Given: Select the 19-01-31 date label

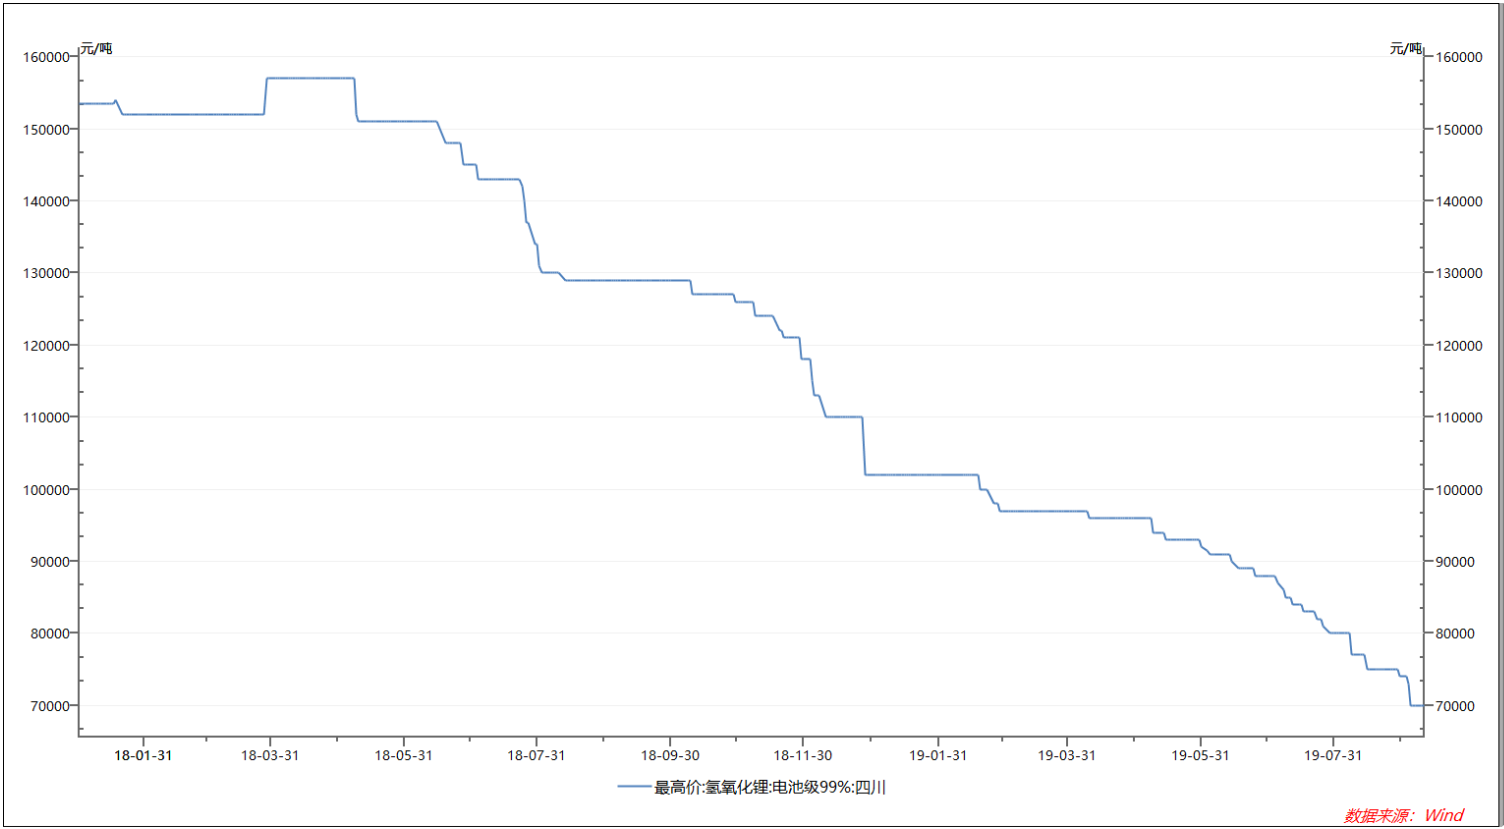Looking at the screenshot, I should [938, 755].
